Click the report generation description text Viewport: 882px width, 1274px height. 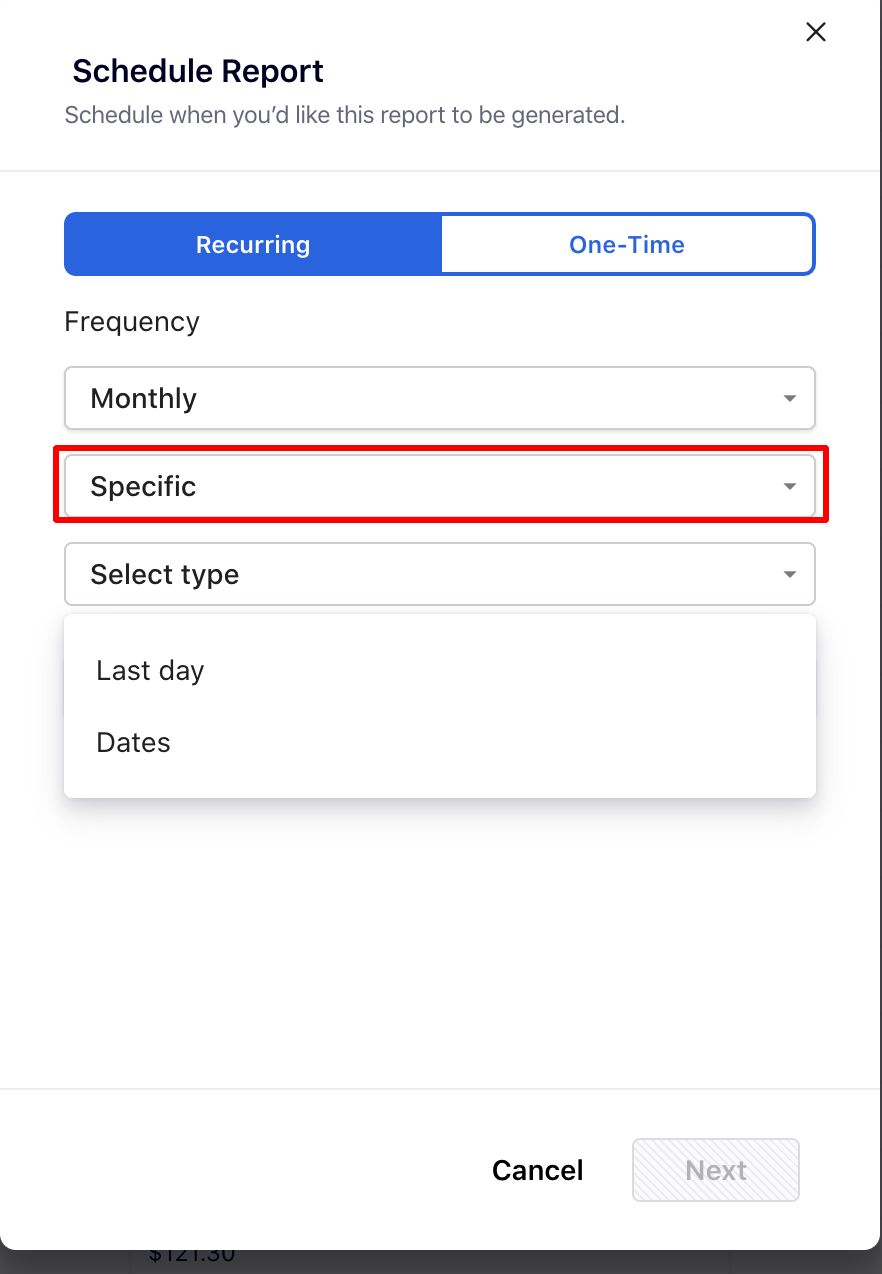point(345,115)
